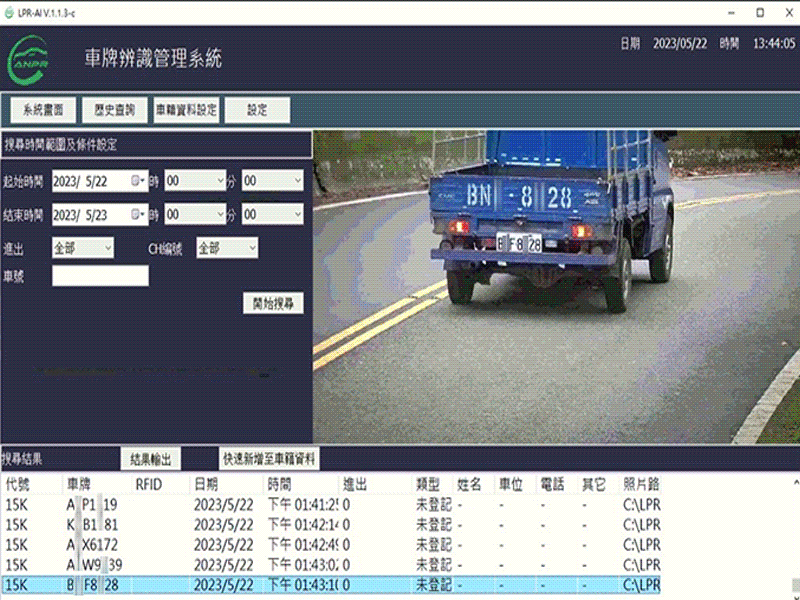Open the 設定 settings tab
Image resolution: width=800 pixels, height=600 pixels.
(257, 110)
